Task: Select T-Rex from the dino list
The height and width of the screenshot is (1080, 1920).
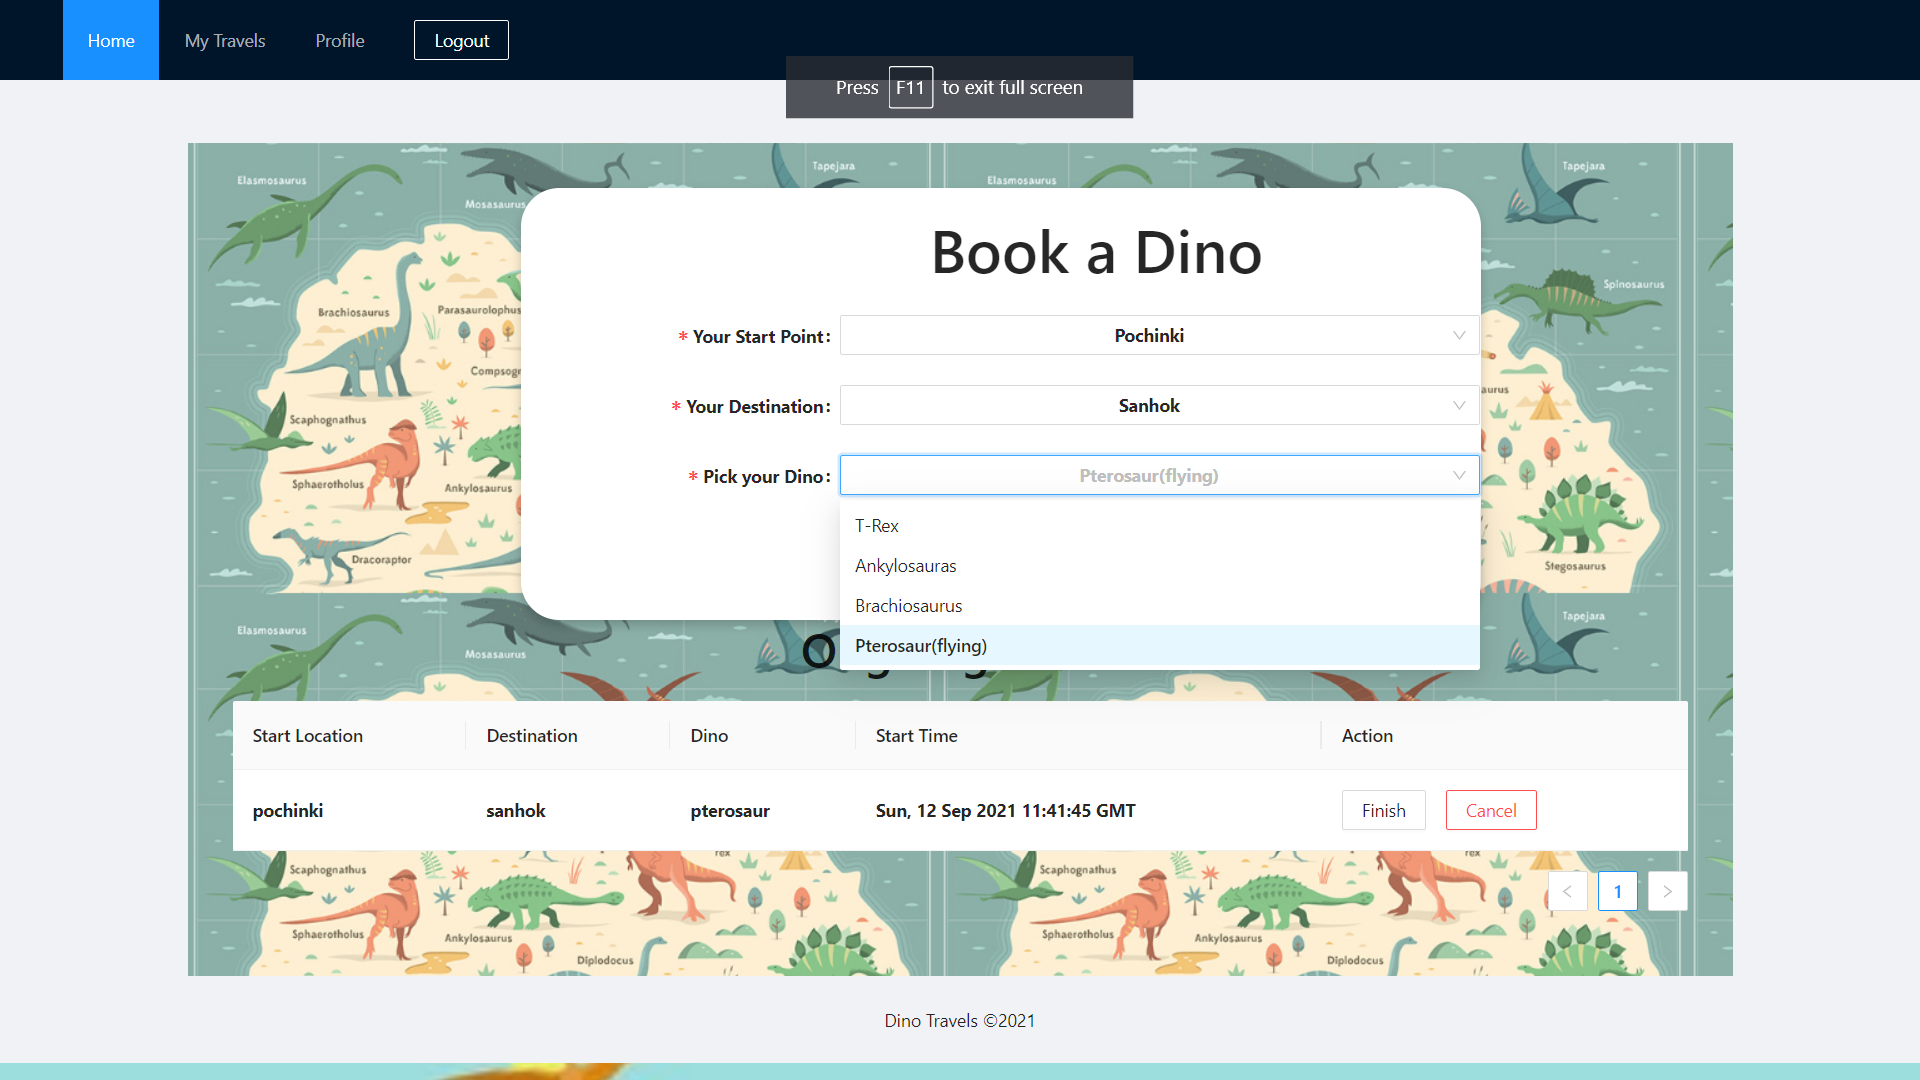Action: (877, 526)
